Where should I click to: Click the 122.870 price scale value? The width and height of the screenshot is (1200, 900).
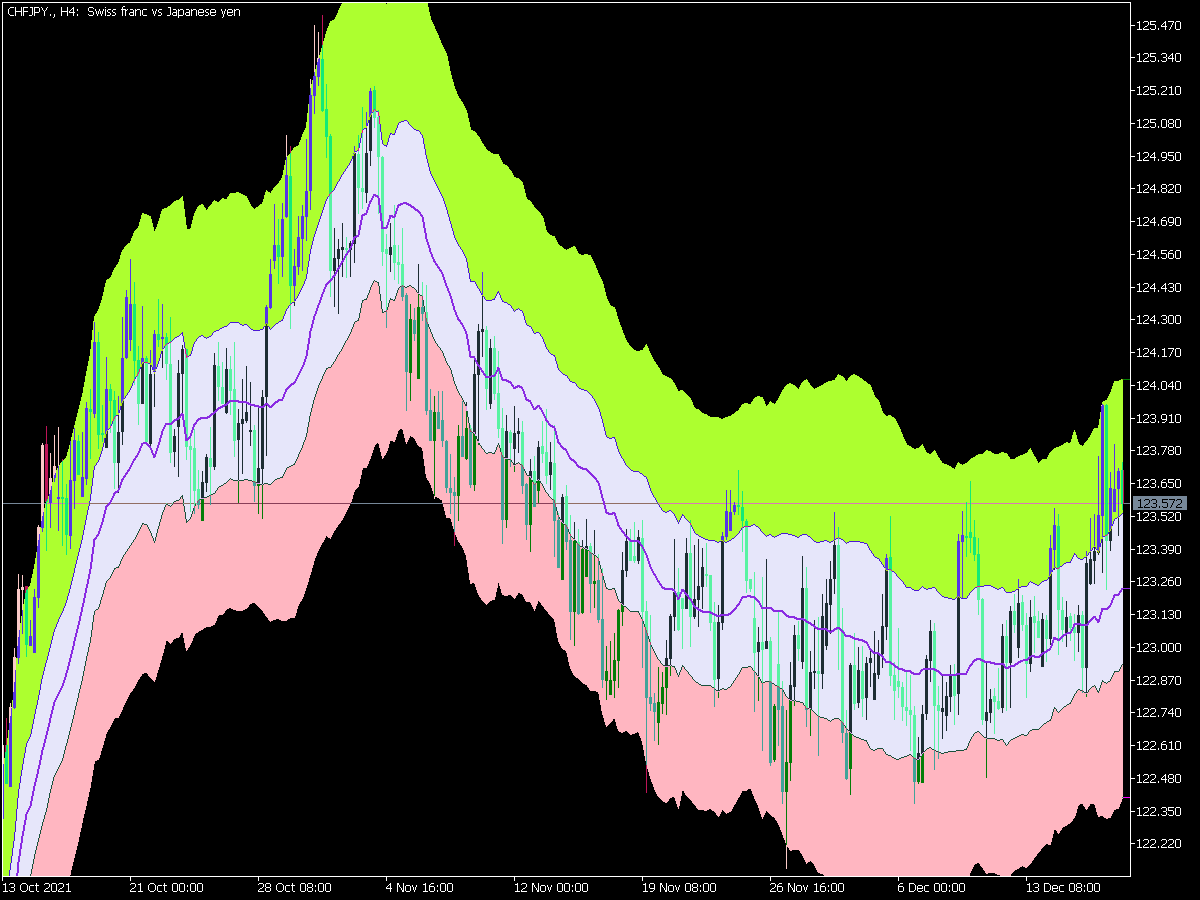coord(1160,680)
